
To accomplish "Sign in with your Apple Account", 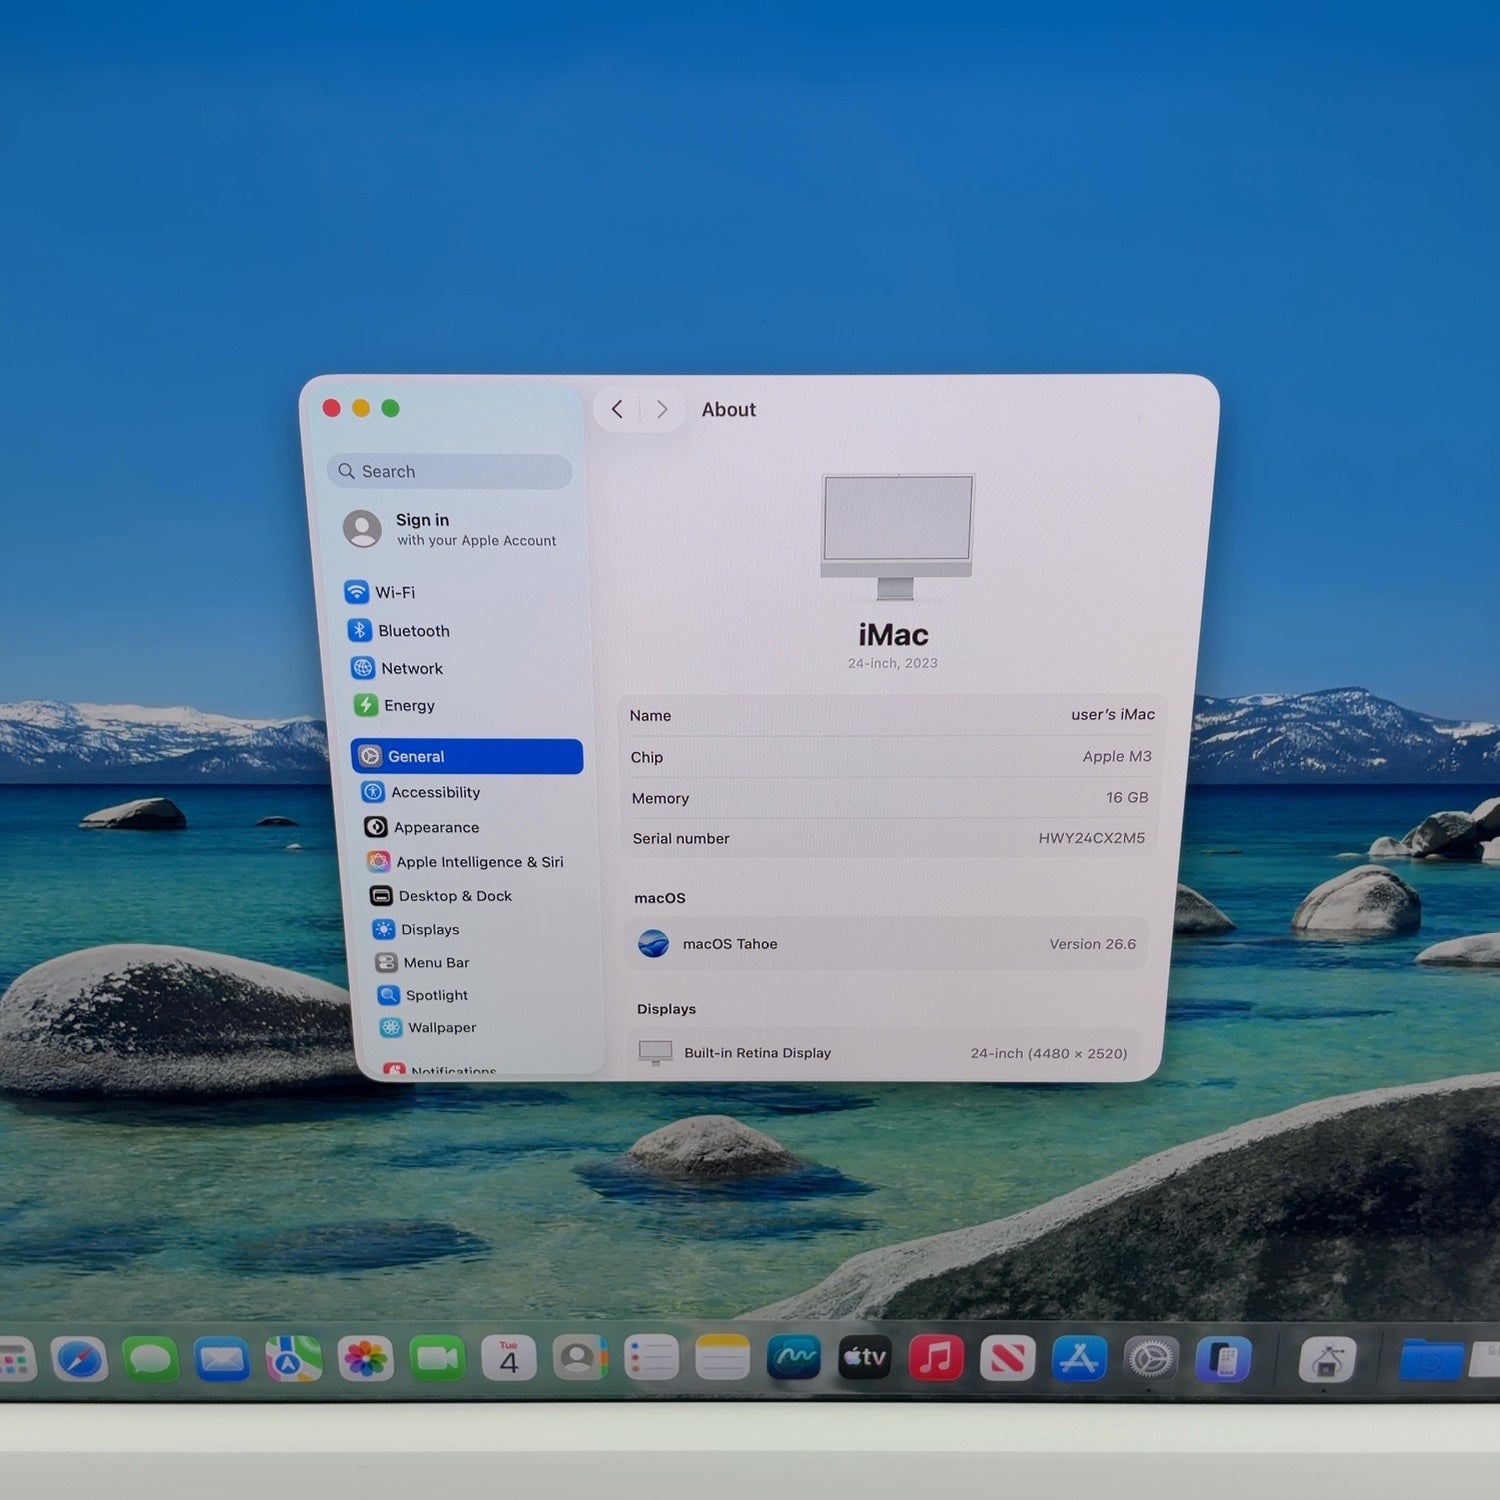I will [x=451, y=529].
